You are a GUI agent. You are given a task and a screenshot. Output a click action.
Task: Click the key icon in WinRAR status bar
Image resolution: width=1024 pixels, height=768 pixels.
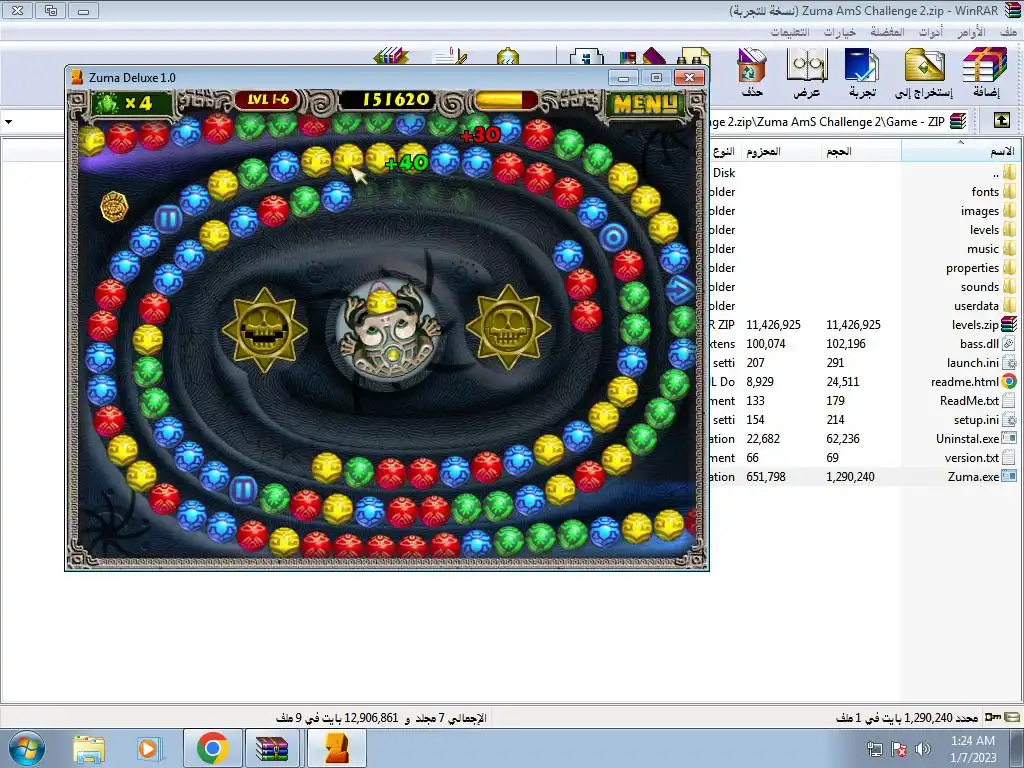[993, 717]
